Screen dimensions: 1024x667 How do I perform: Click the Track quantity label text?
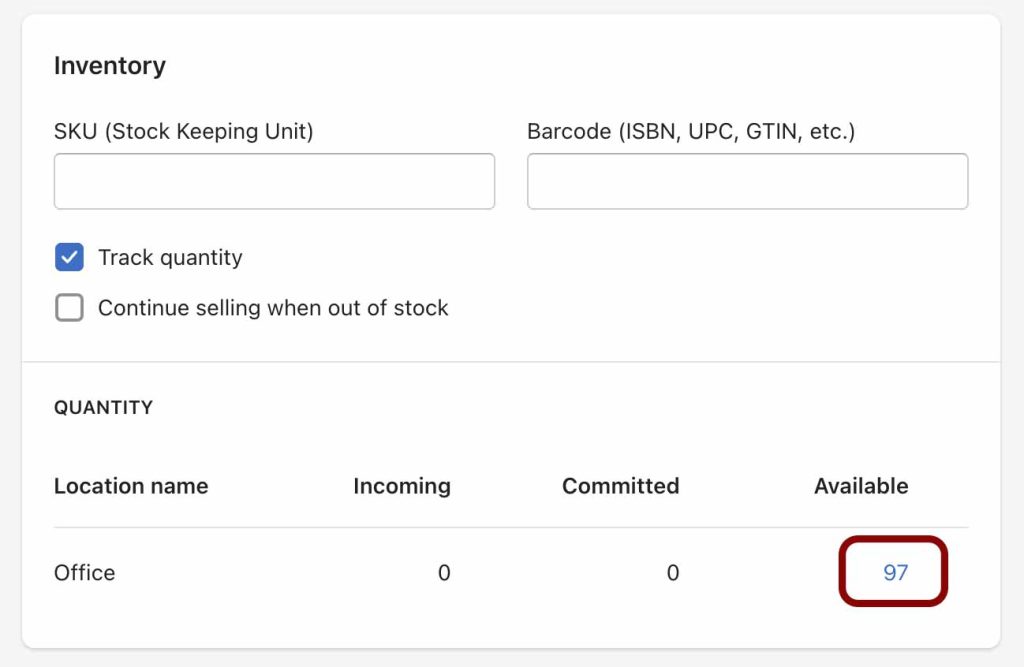(x=170, y=258)
